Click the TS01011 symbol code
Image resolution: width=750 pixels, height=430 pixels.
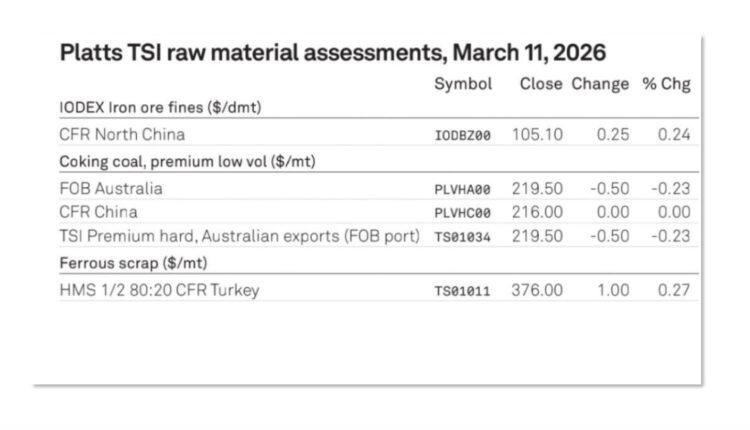(463, 291)
